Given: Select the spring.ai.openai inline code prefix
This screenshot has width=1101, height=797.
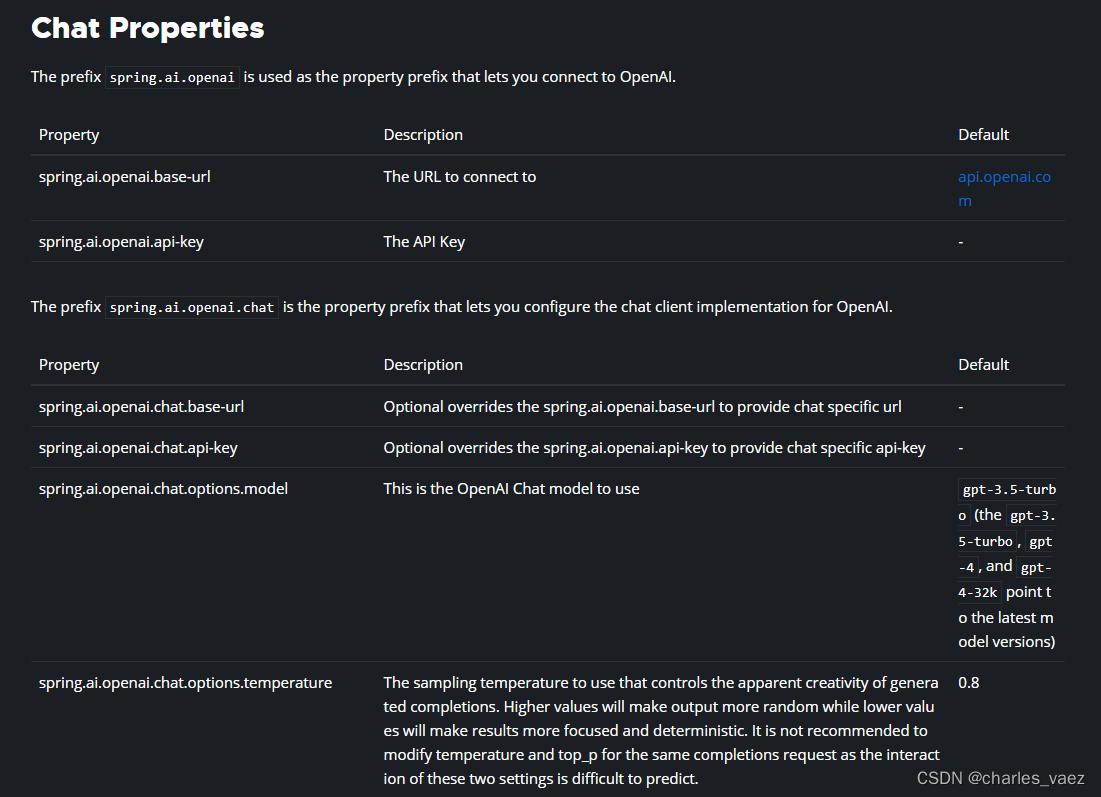Looking at the screenshot, I should 172,77.
